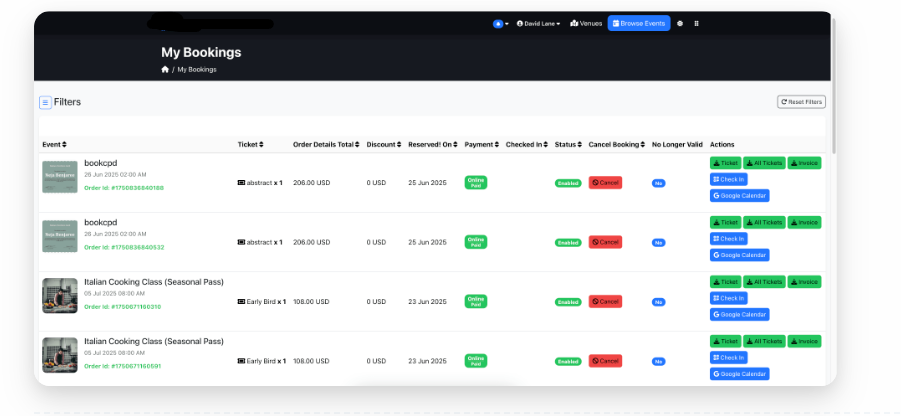Open first Italian Cooking Class event thumbnail
This screenshot has width=901, height=416.
(x=60, y=296)
